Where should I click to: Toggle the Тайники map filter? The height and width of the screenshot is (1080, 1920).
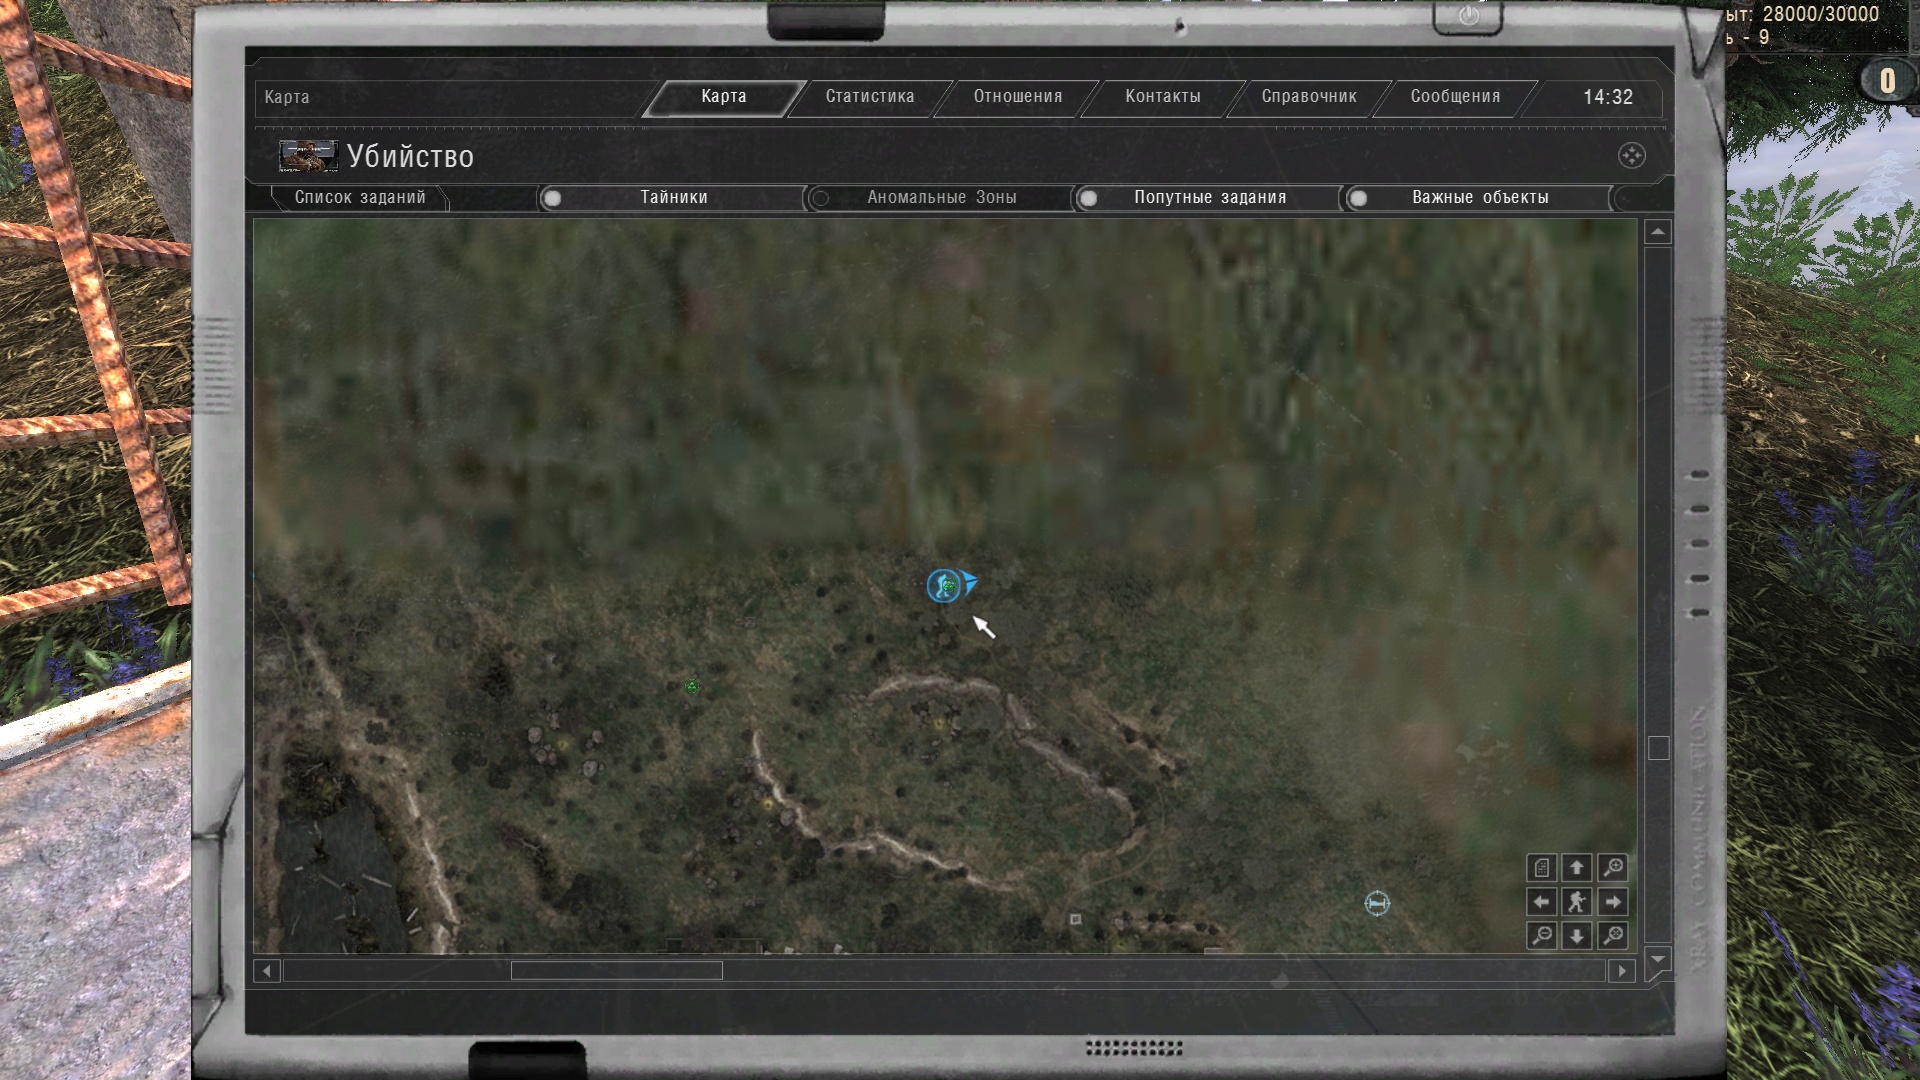[672, 198]
